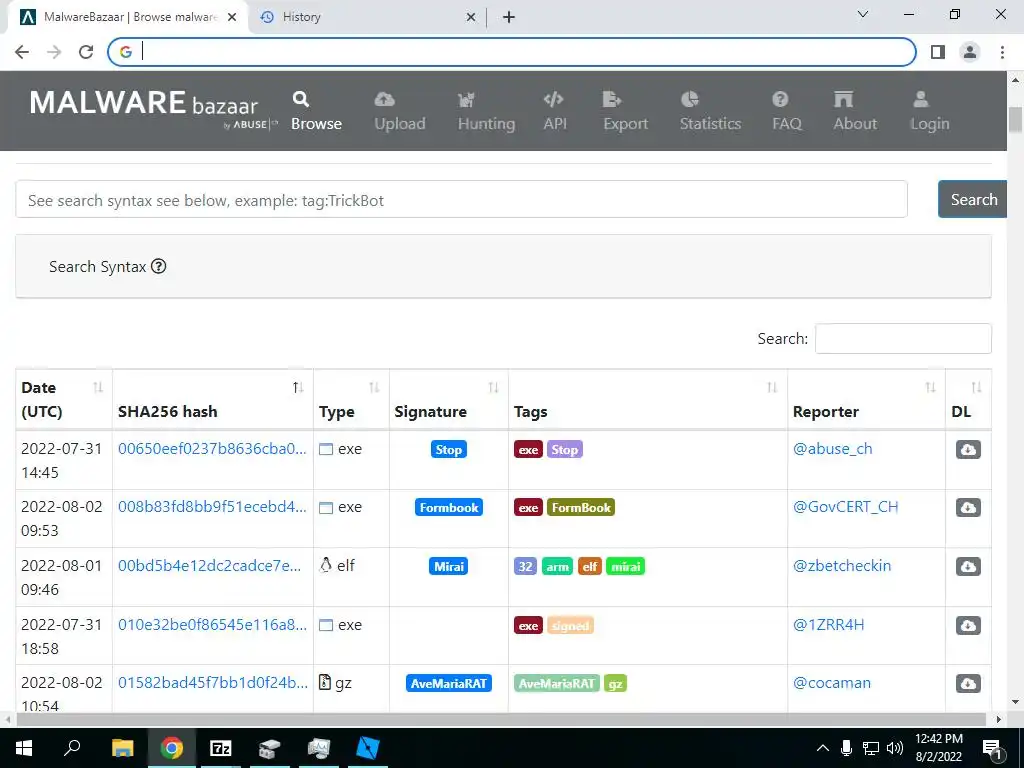Open the Export nav item
Image resolution: width=1024 pixels, height=768 pixels.
click(x=625, y=112)
